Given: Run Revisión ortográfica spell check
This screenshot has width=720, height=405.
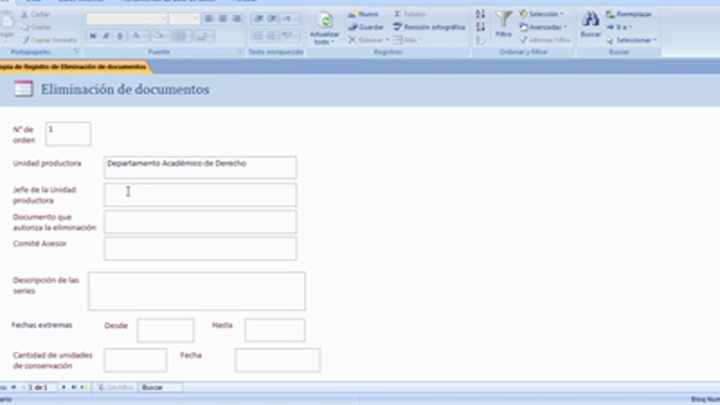Looking at the screenshot, I should pyautogui.click(x=428, y=27).
